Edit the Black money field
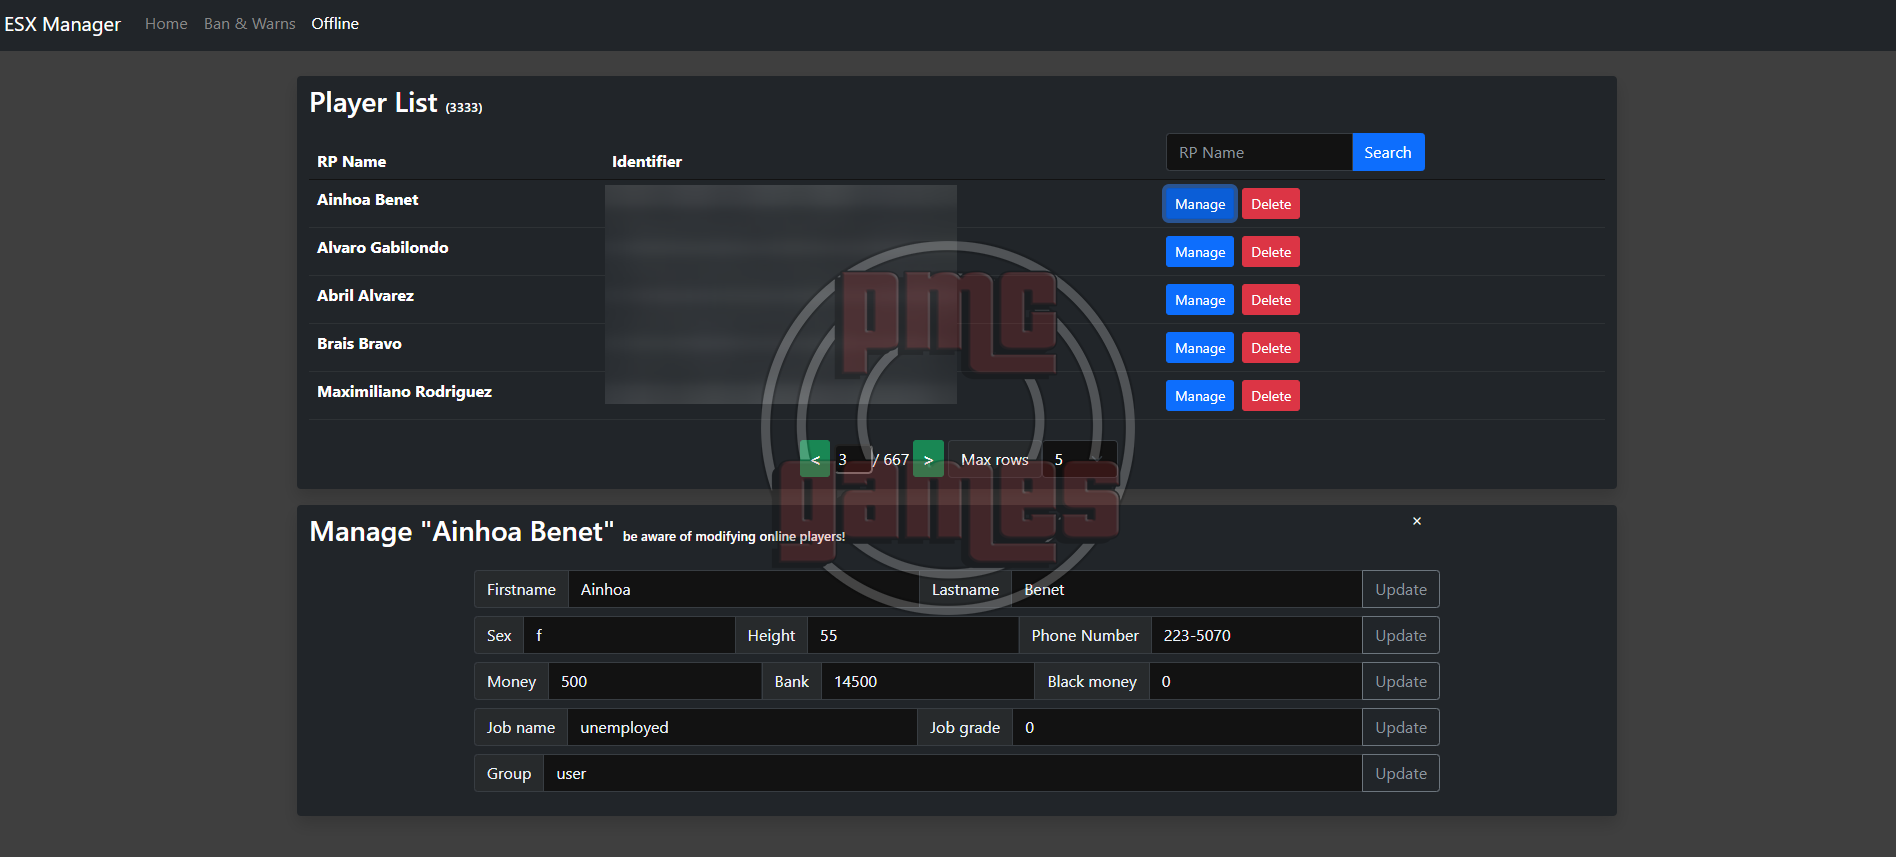 tap(1255, 681)
